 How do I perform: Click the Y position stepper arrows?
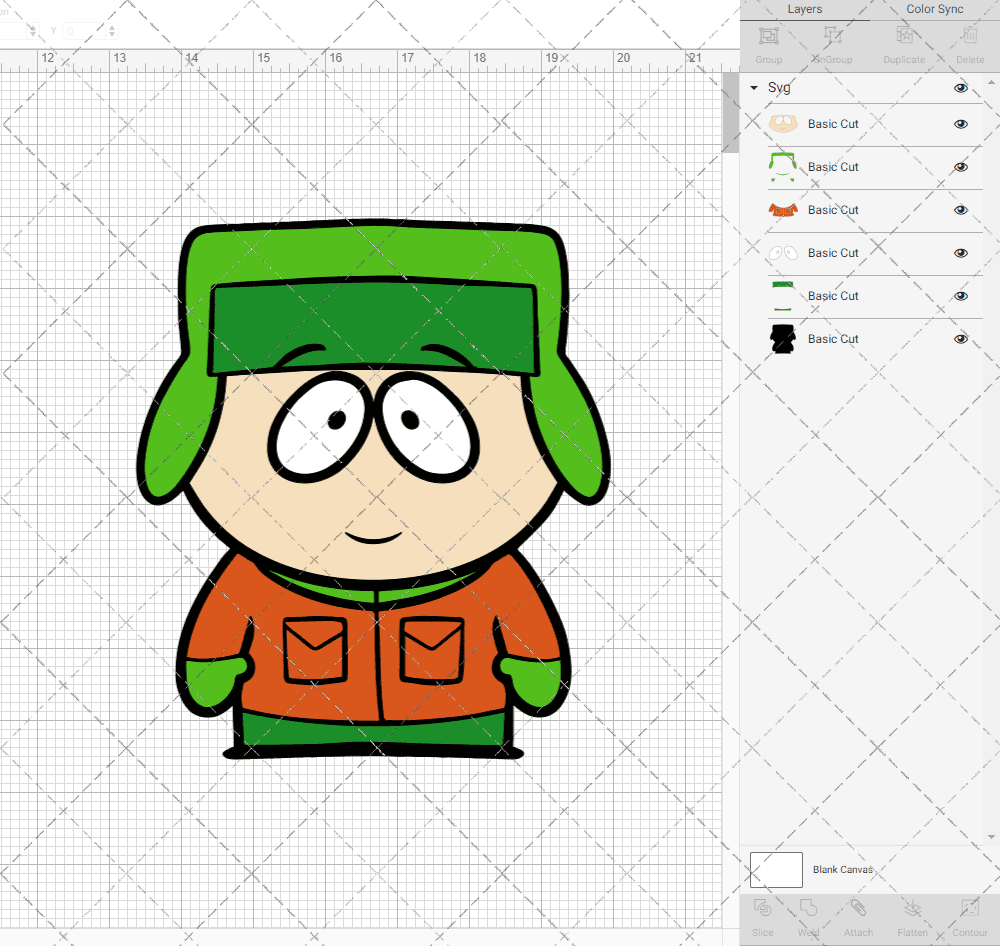click(112, 31)
